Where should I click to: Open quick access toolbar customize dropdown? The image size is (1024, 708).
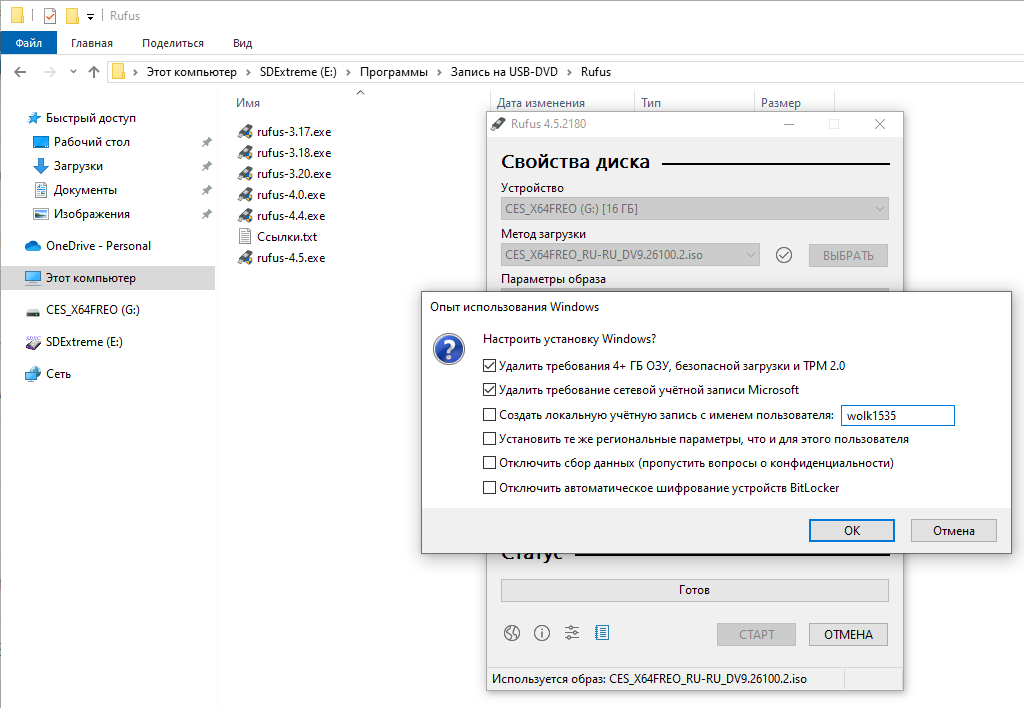pos(90,17)
